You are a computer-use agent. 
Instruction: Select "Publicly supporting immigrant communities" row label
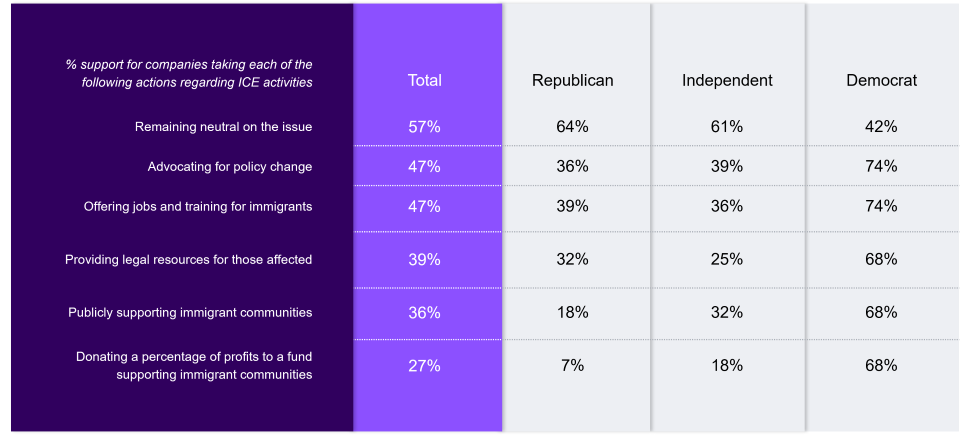pos(190,313)
